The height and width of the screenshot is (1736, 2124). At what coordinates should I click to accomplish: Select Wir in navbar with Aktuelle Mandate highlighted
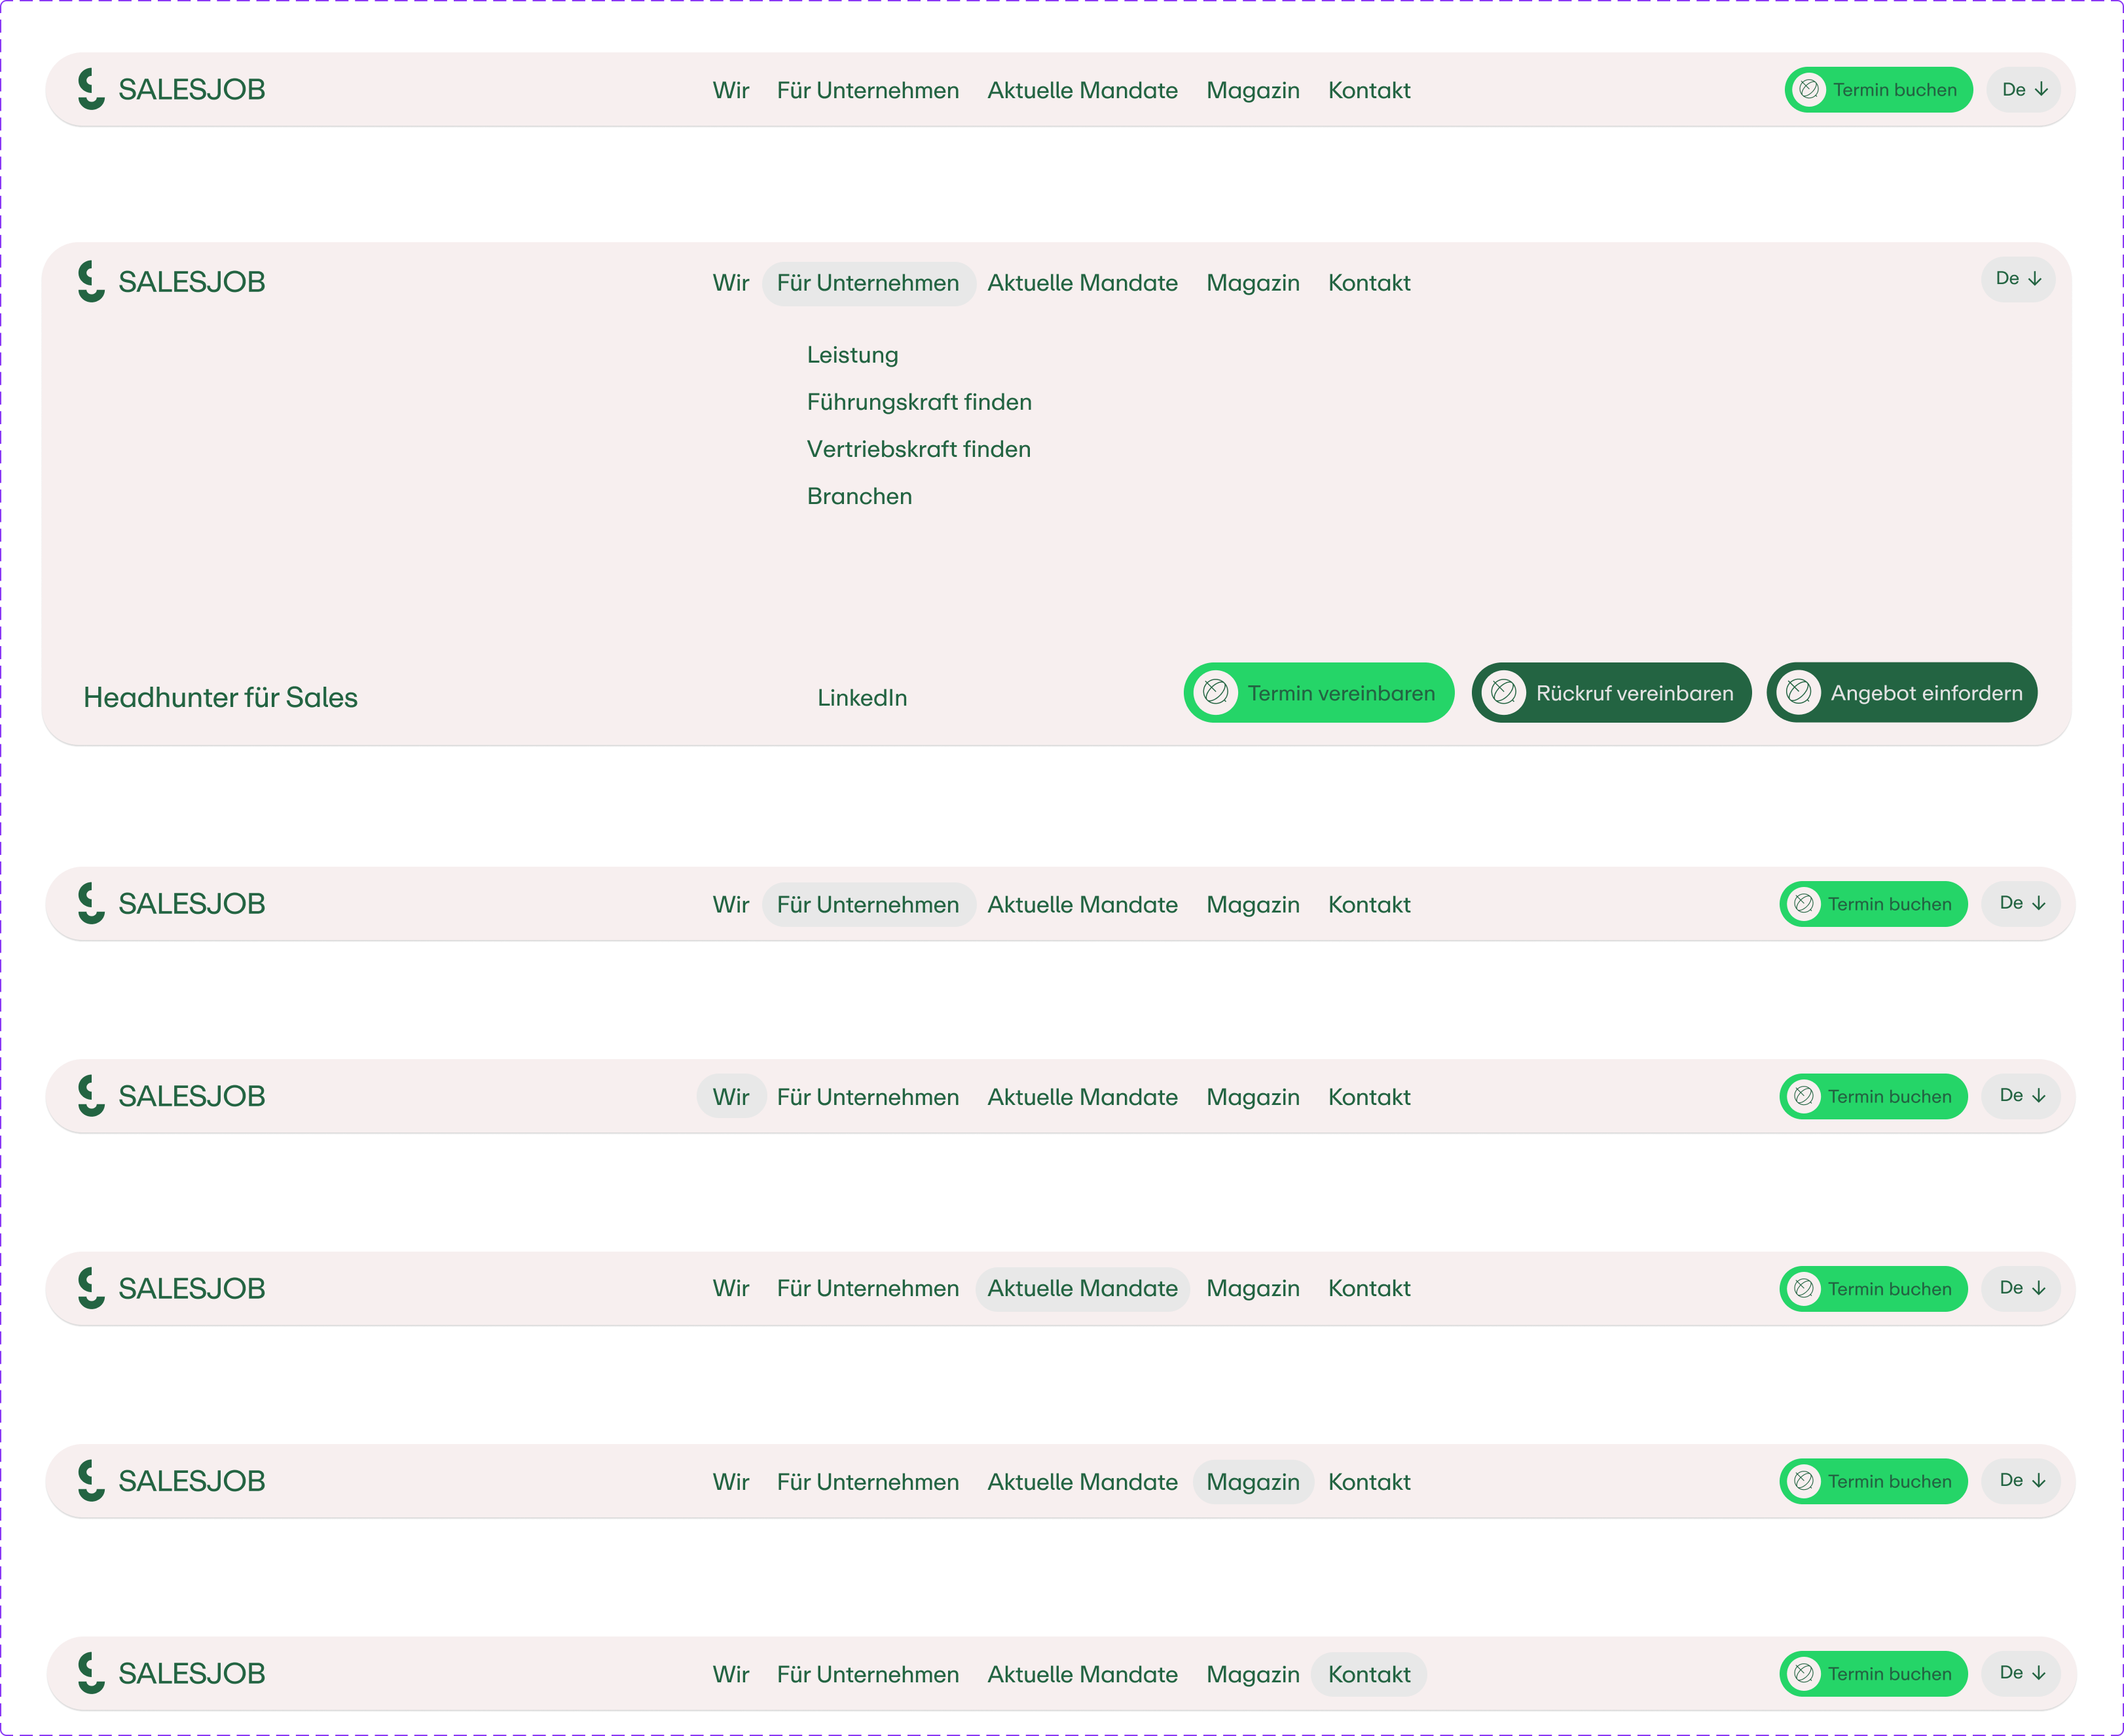pyautogui.click(x=731, y=1289)
